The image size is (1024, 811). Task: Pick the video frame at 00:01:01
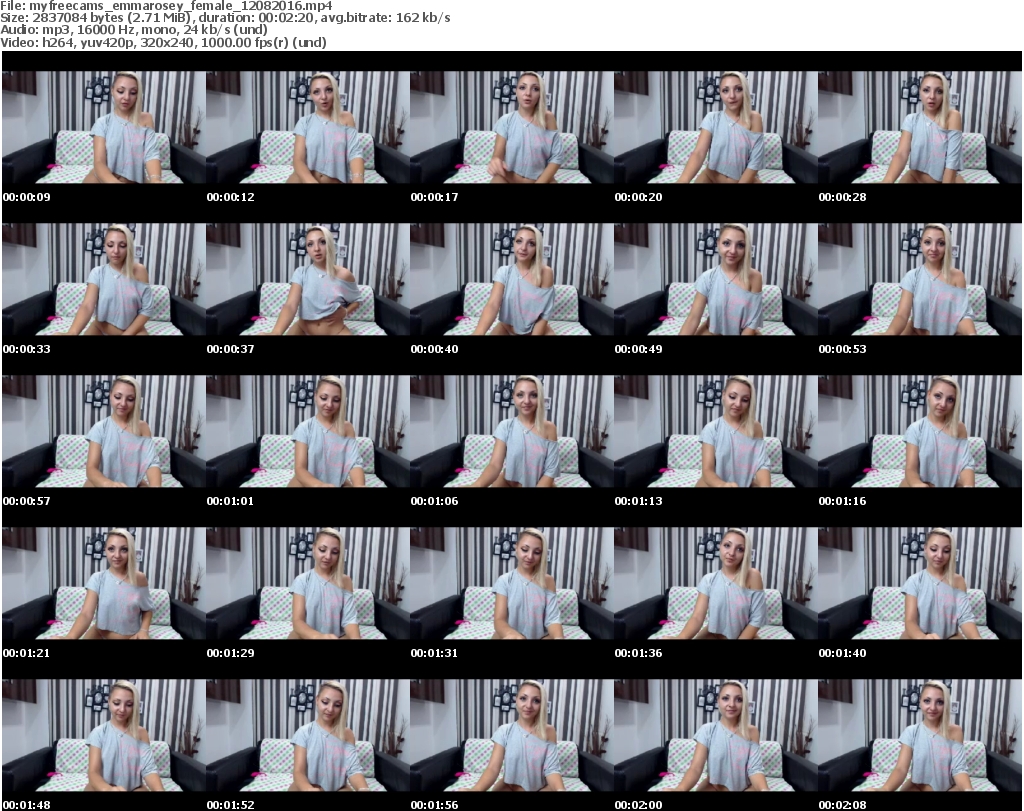point(308,432)
